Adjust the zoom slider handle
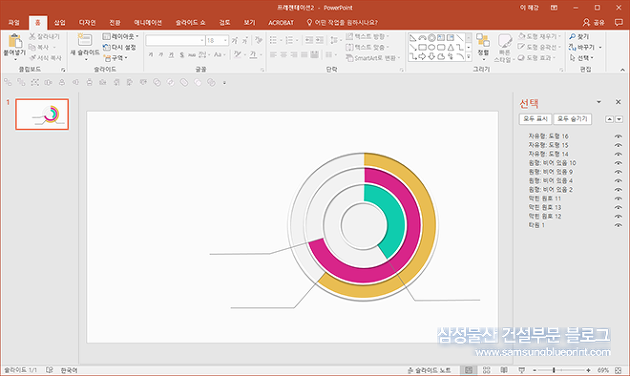Viewport: 630px width, 376px height. (x=554, y=370)
